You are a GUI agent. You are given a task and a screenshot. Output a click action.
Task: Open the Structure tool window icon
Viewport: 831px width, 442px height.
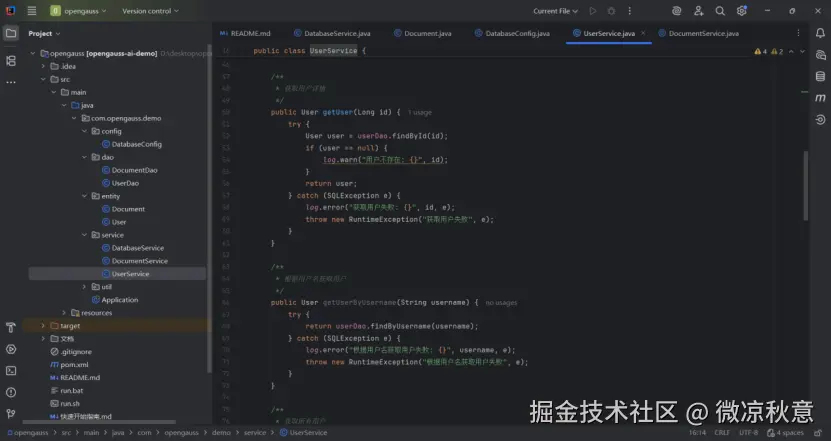point(11,60)
